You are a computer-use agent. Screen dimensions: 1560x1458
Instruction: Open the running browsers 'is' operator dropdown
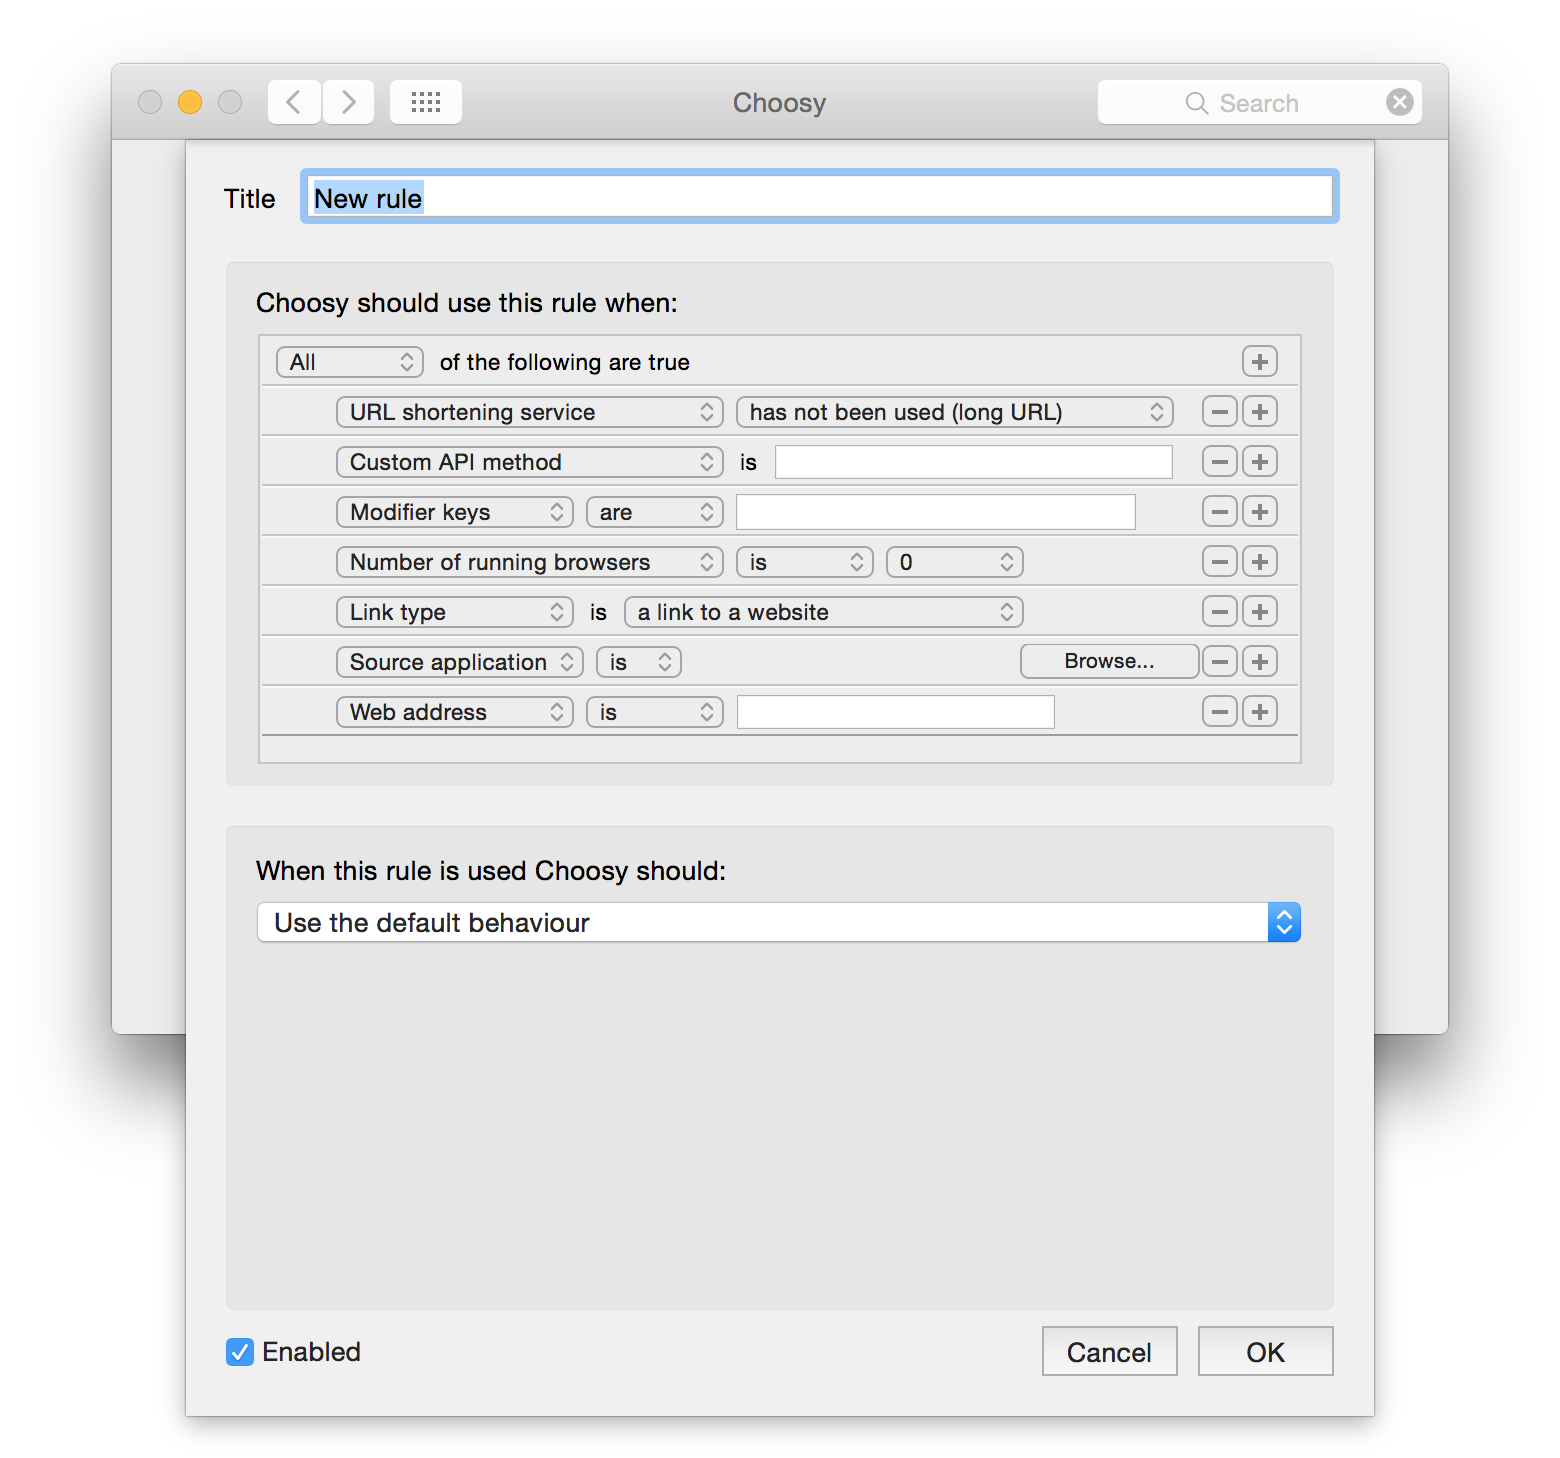click(x=805, y=562)
